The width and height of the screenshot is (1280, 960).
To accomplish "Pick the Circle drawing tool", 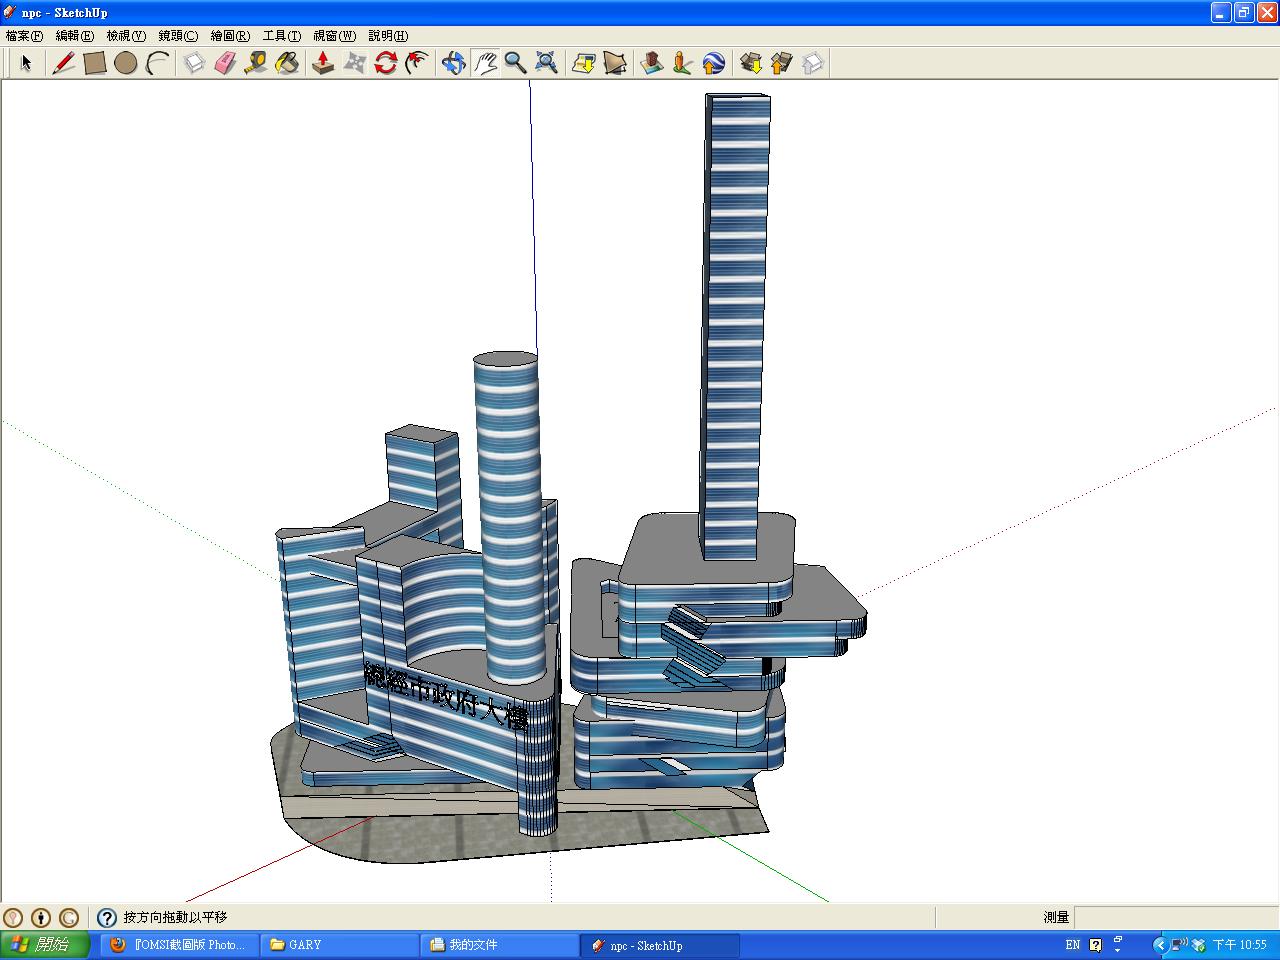I will [x=125, y=63].
